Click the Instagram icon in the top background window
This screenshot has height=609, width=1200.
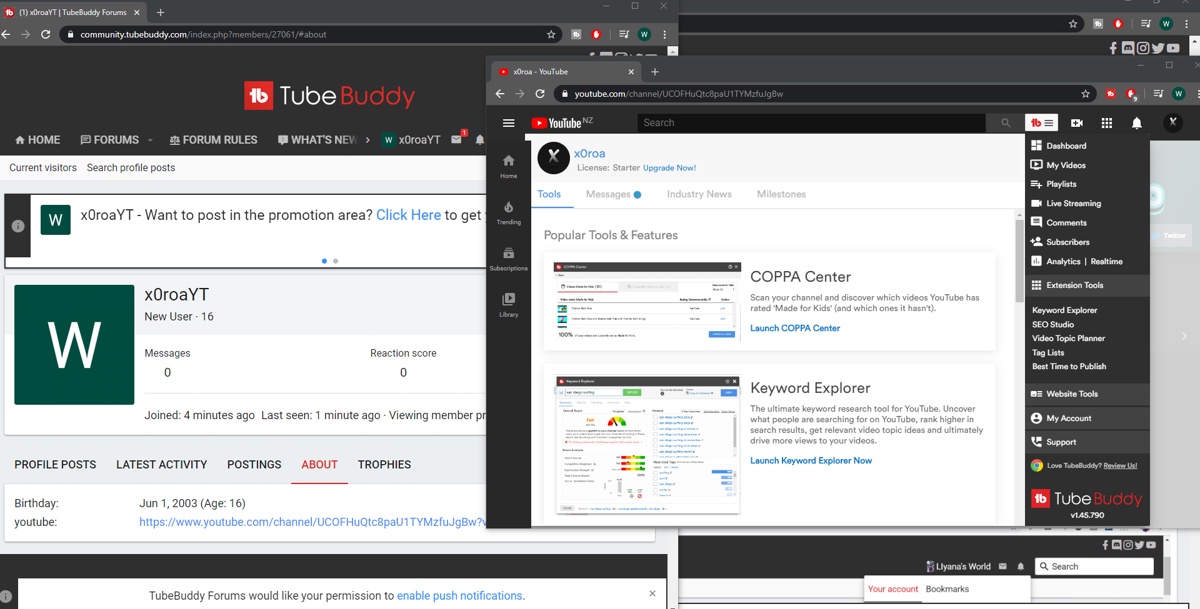(1143, 47)
